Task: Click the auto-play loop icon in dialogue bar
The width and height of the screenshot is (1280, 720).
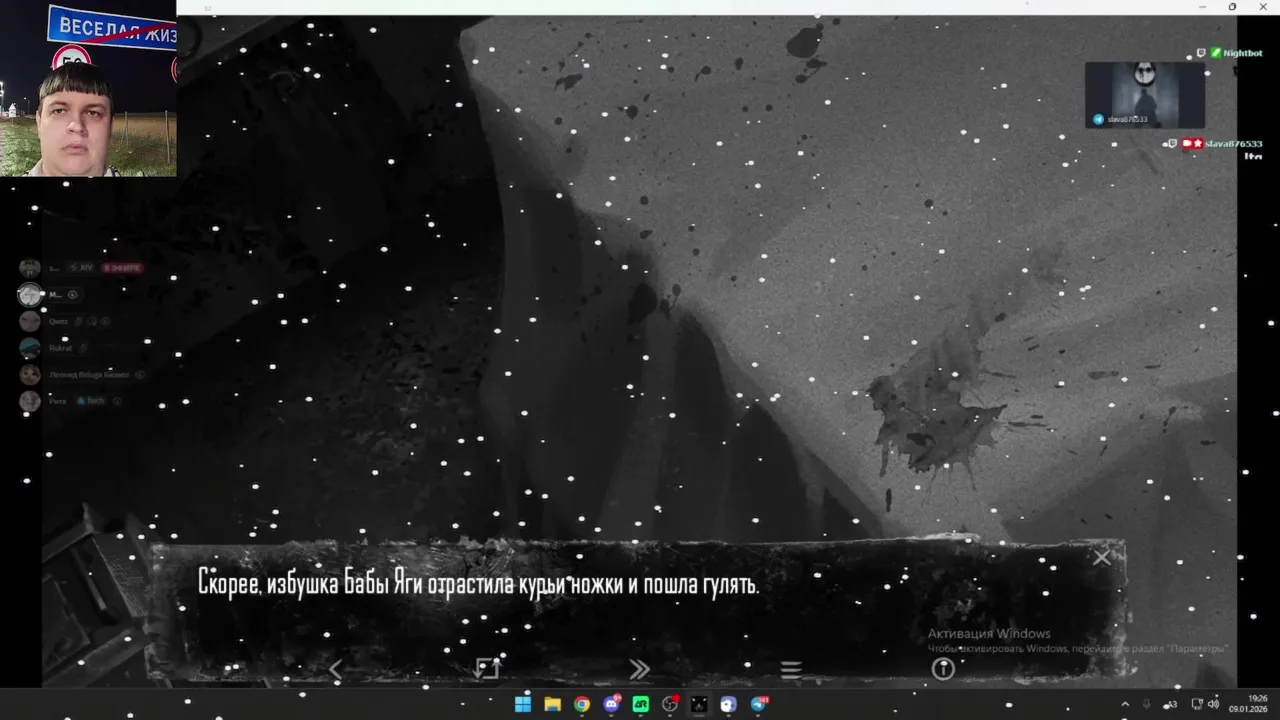Action: click(487, 669)
